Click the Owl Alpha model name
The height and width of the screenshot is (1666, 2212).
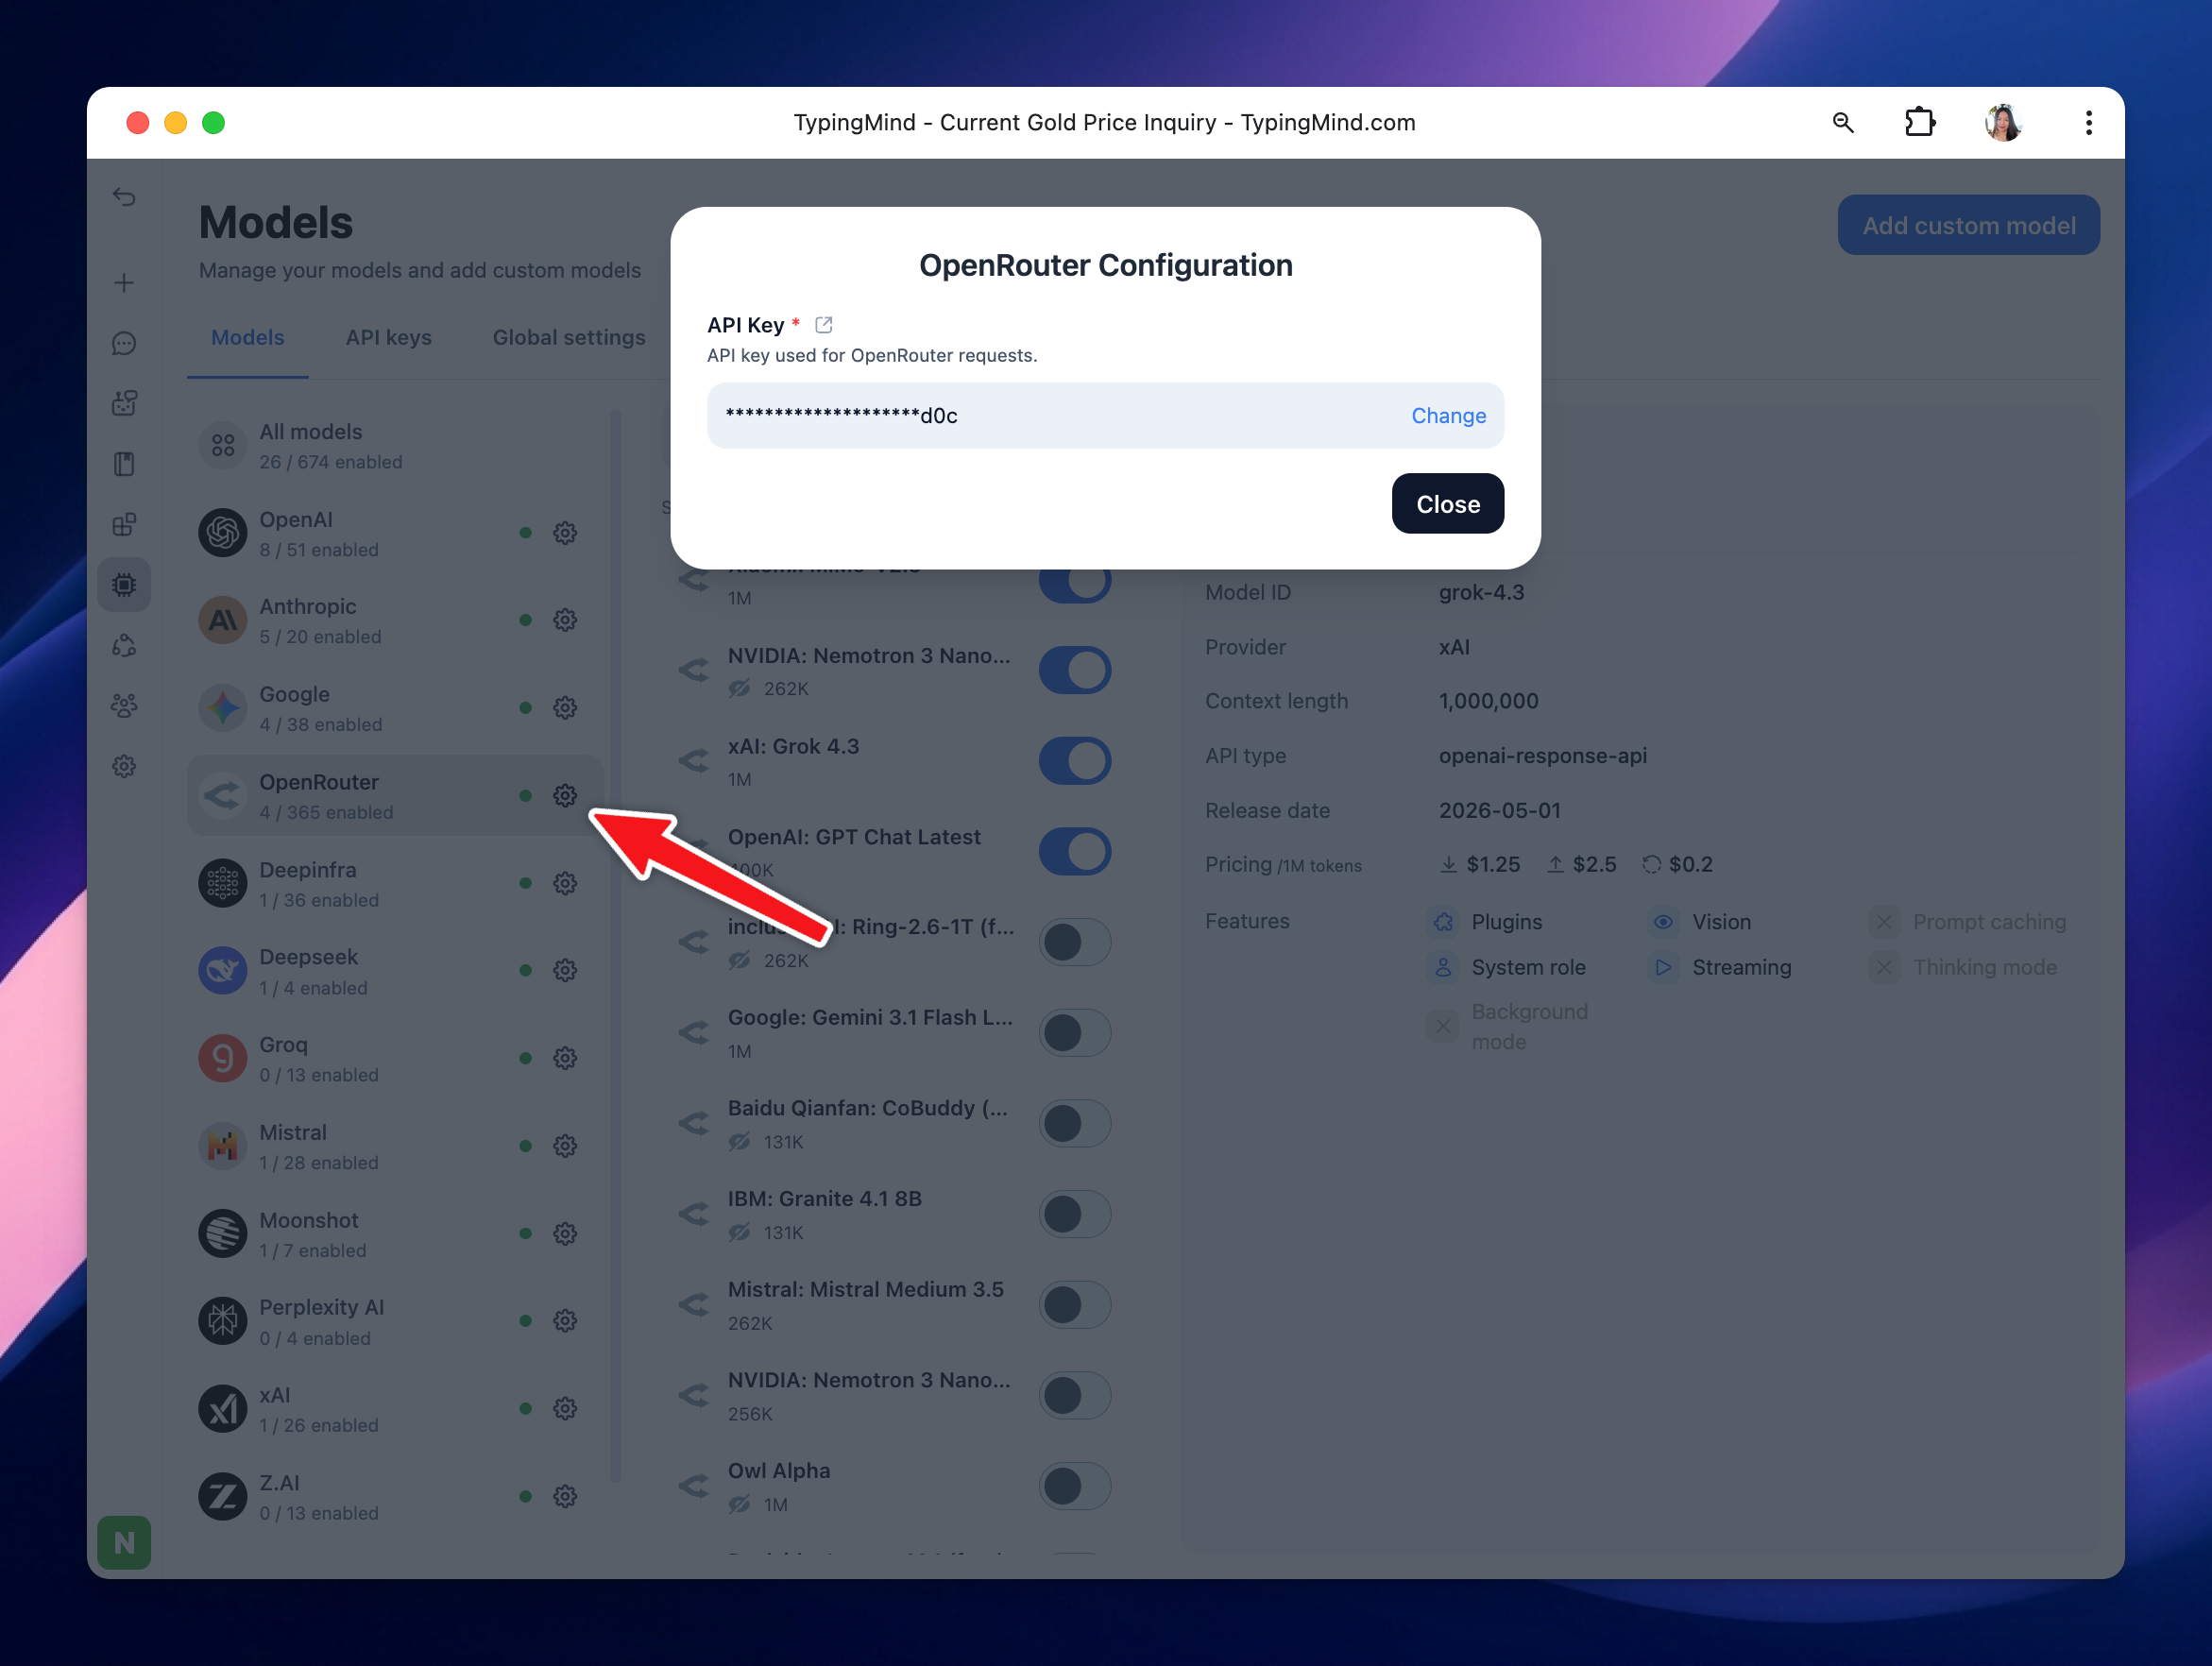coord(779,1471)
